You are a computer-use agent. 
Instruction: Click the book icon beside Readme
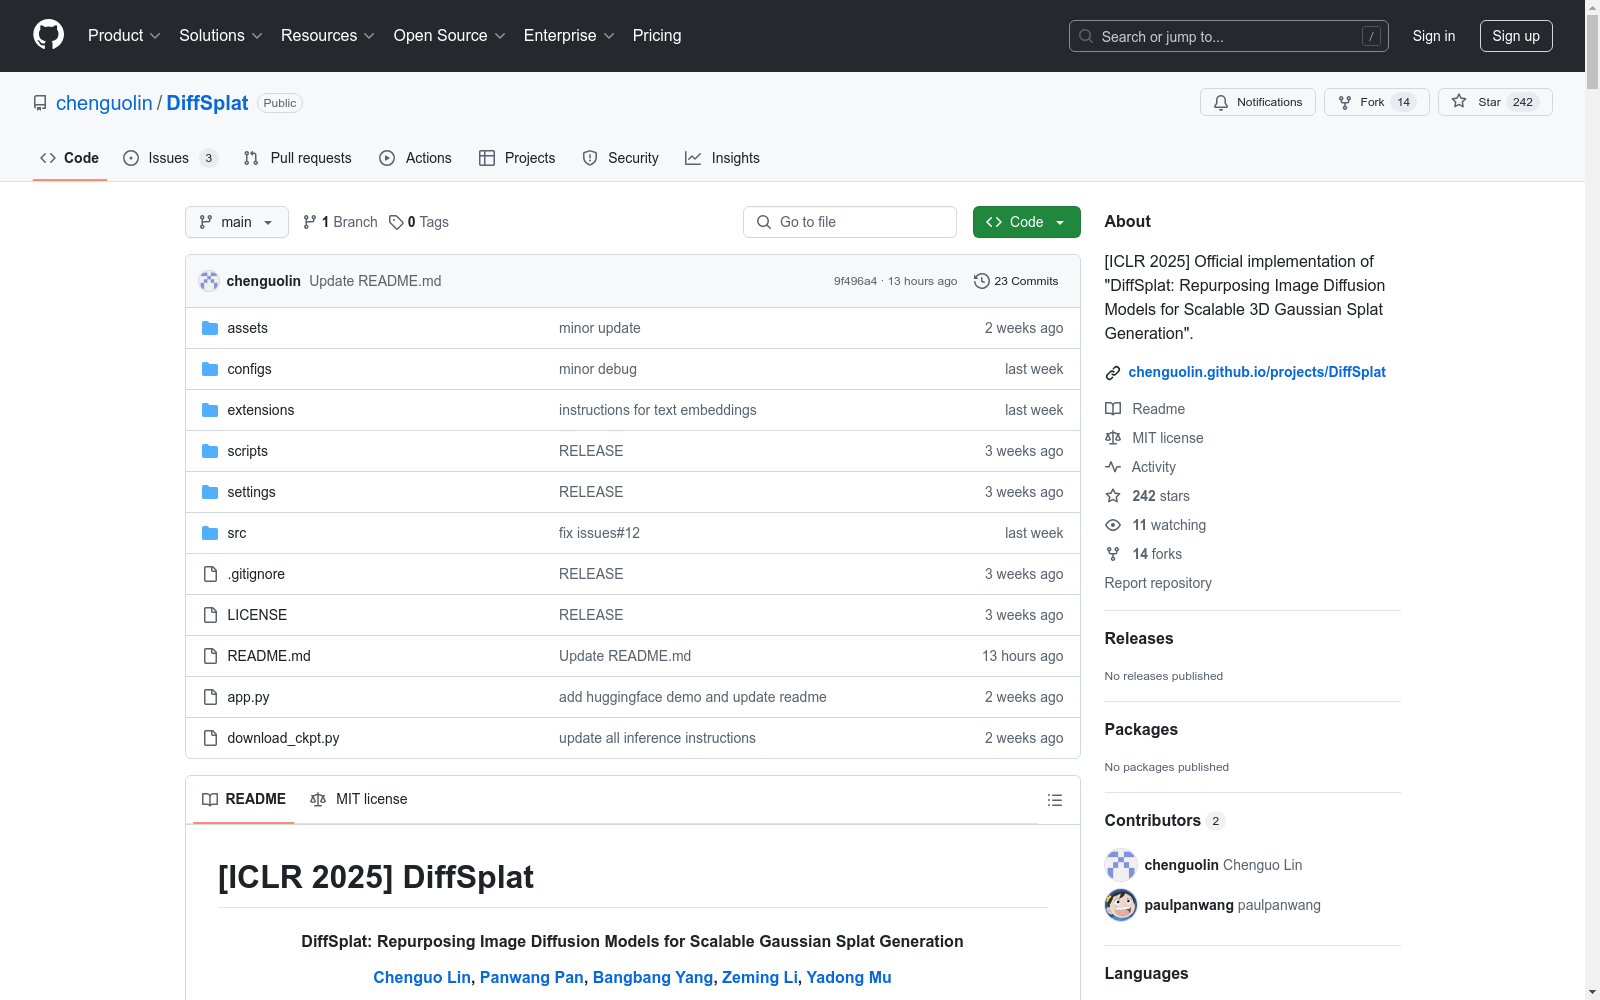coord(1113,409)
